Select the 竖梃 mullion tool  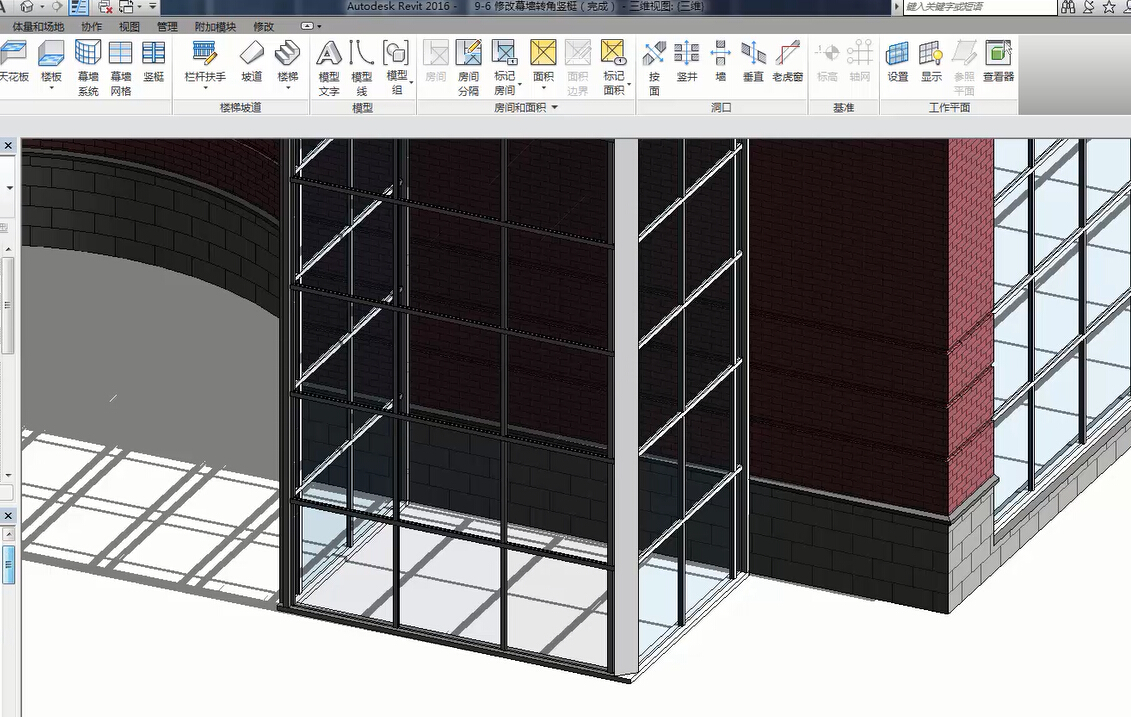click(153, 62)
